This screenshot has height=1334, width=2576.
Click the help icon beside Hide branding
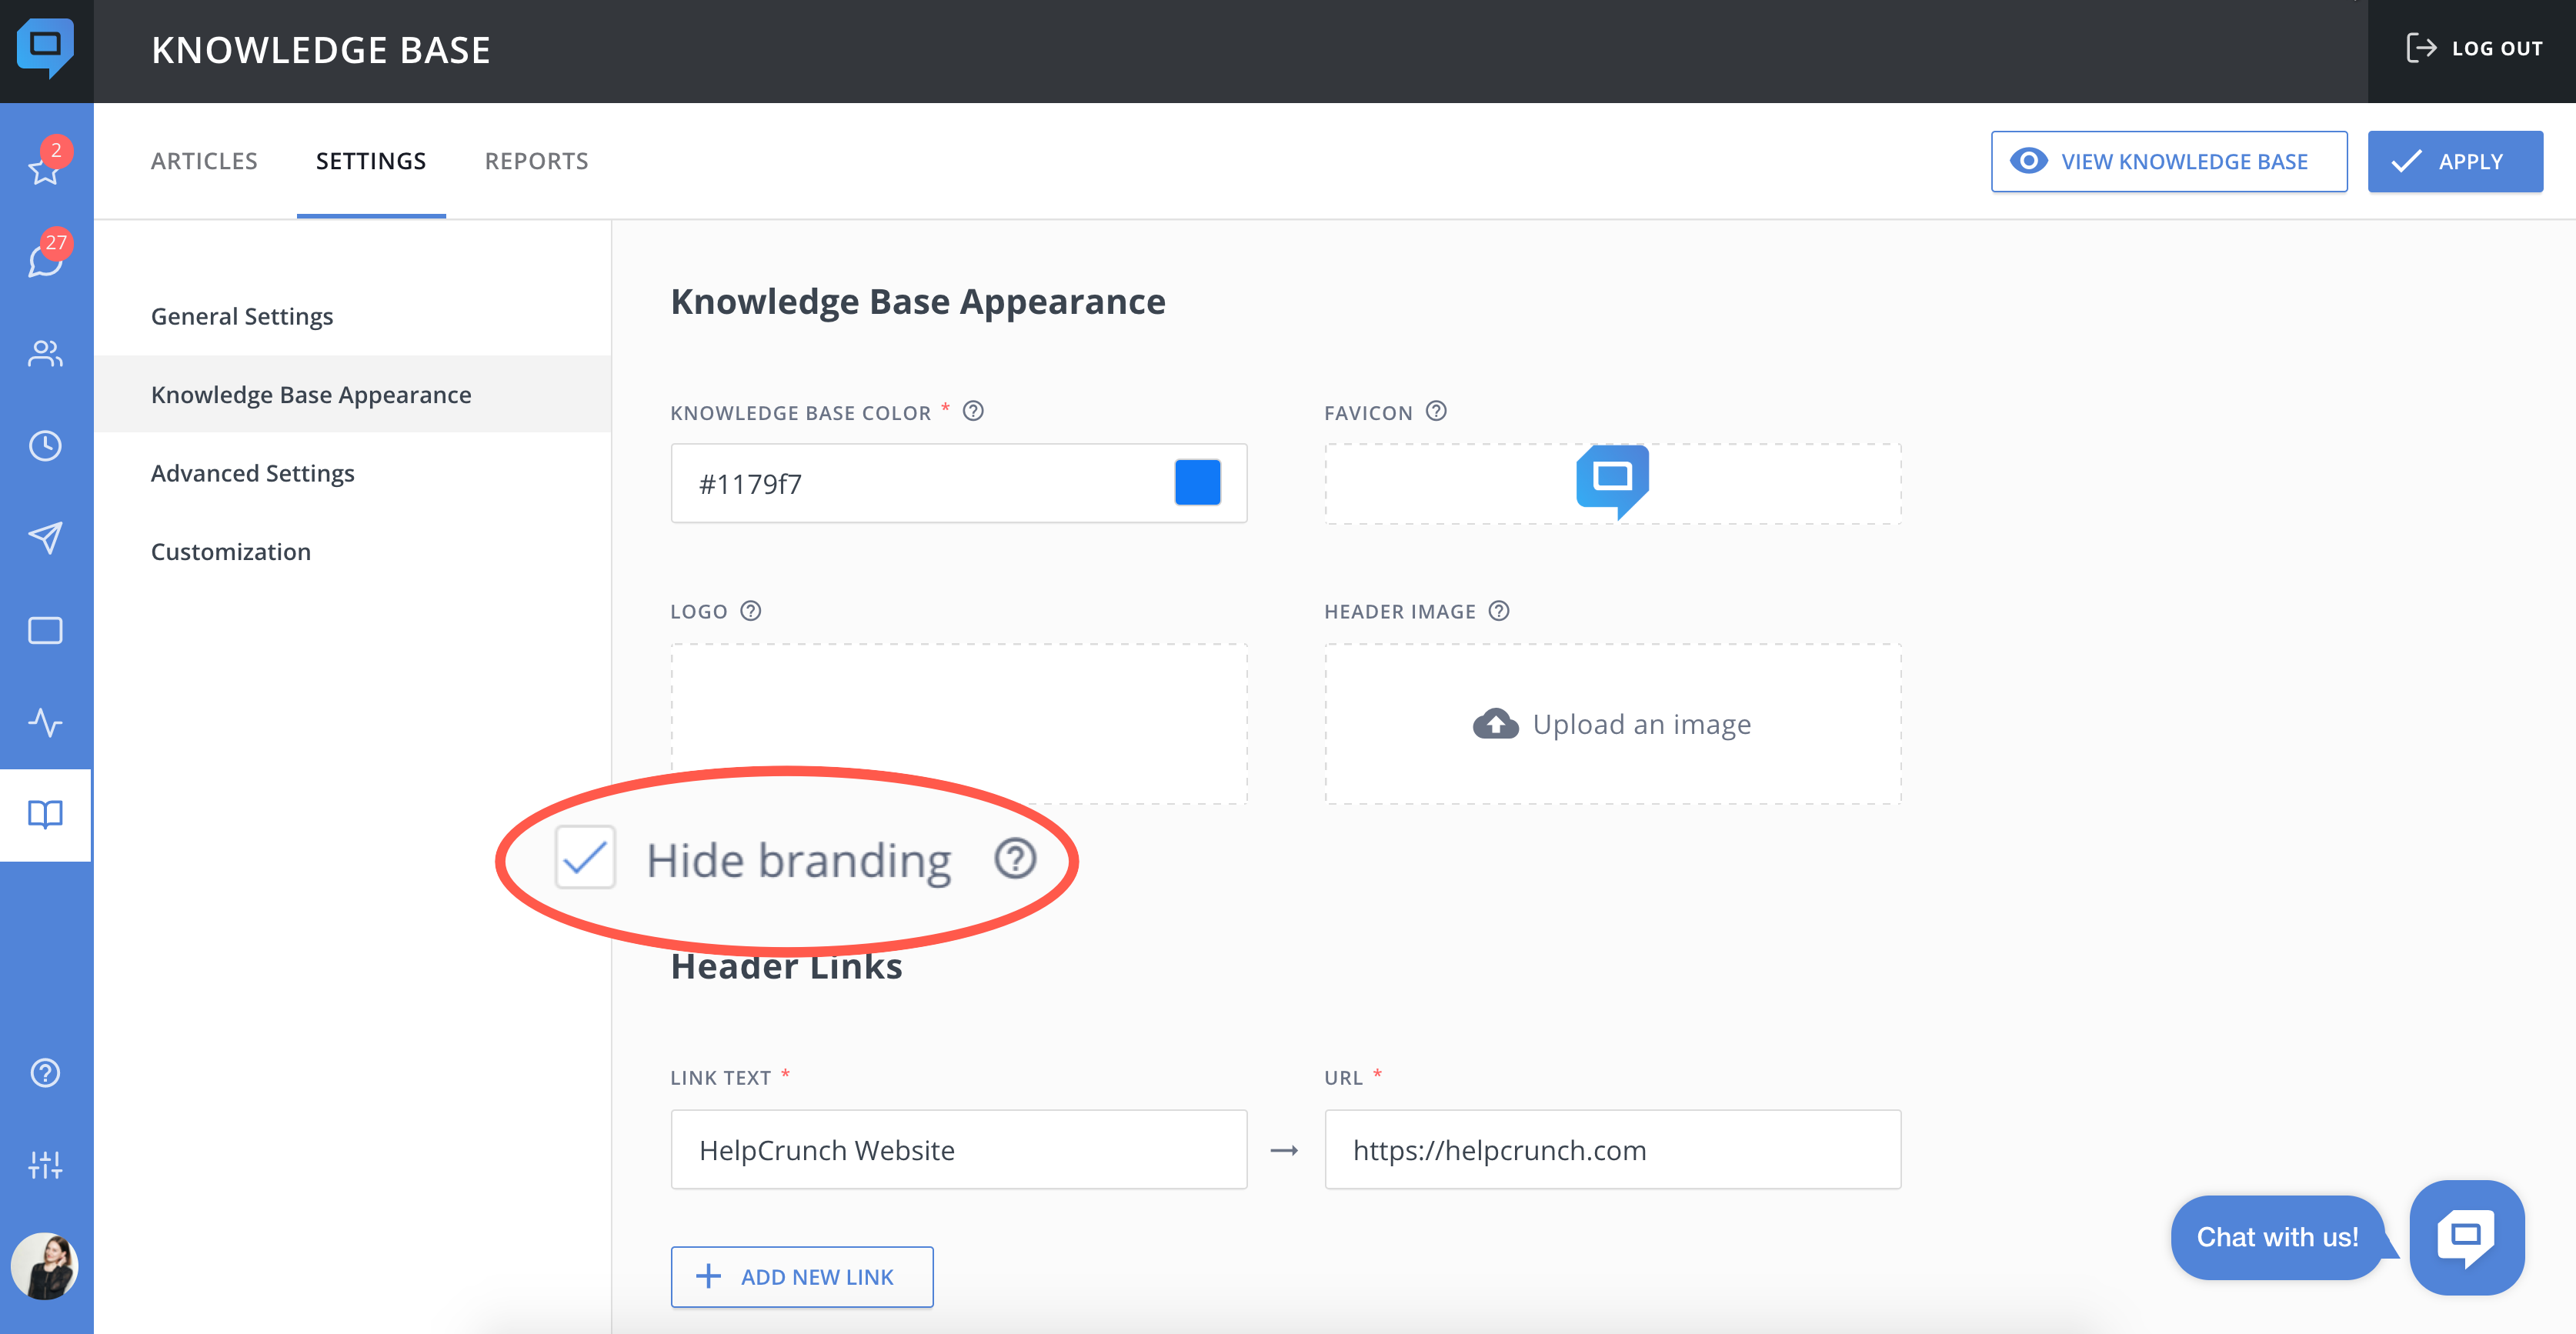pyautogui.click(x=1015, y=859)
